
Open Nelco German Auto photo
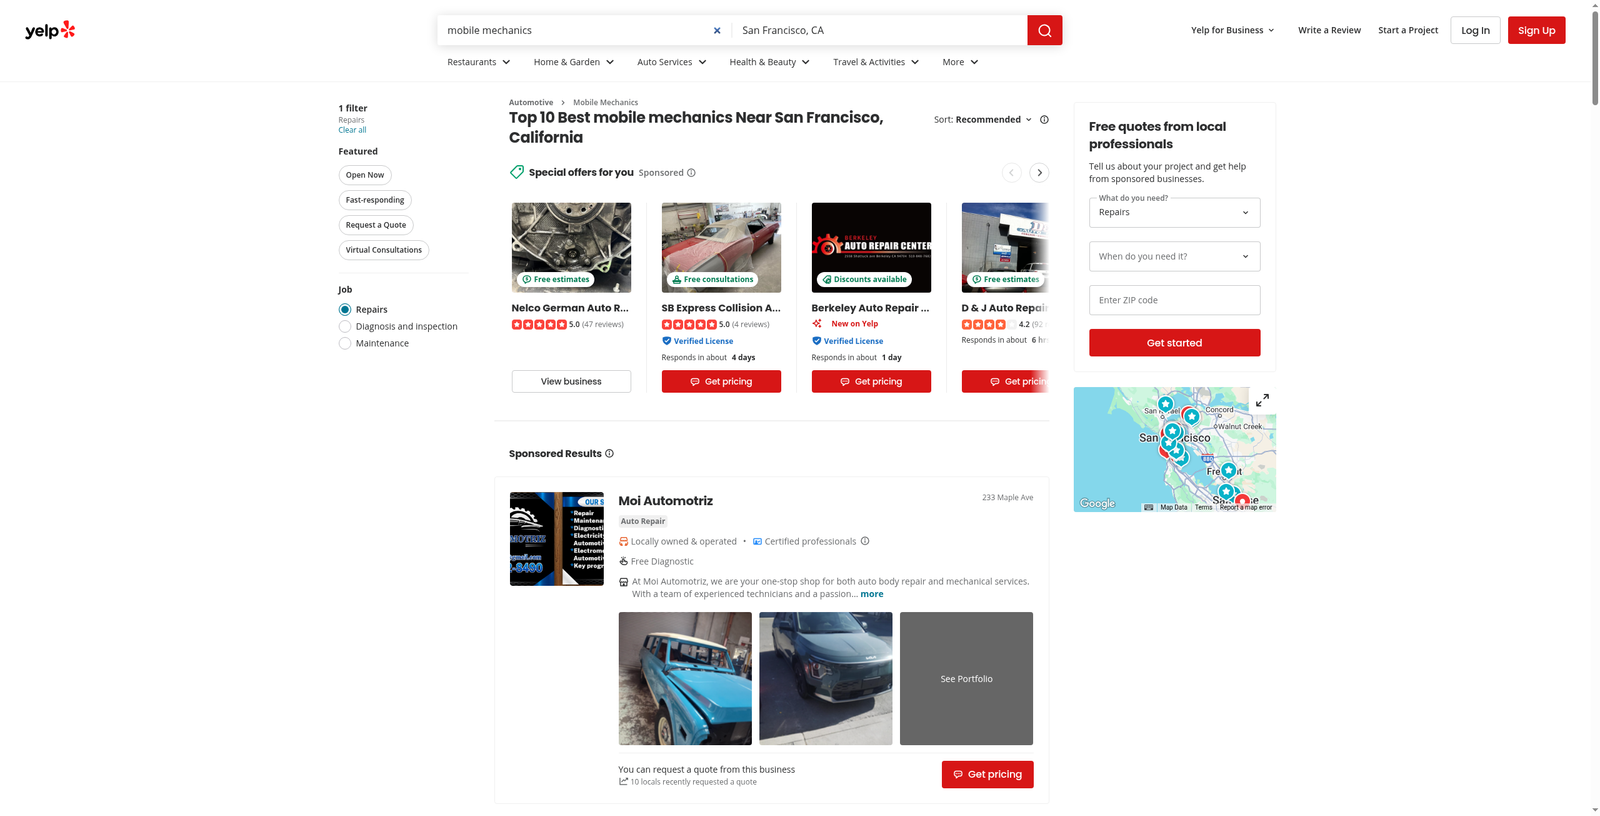[x=571, y=247]
